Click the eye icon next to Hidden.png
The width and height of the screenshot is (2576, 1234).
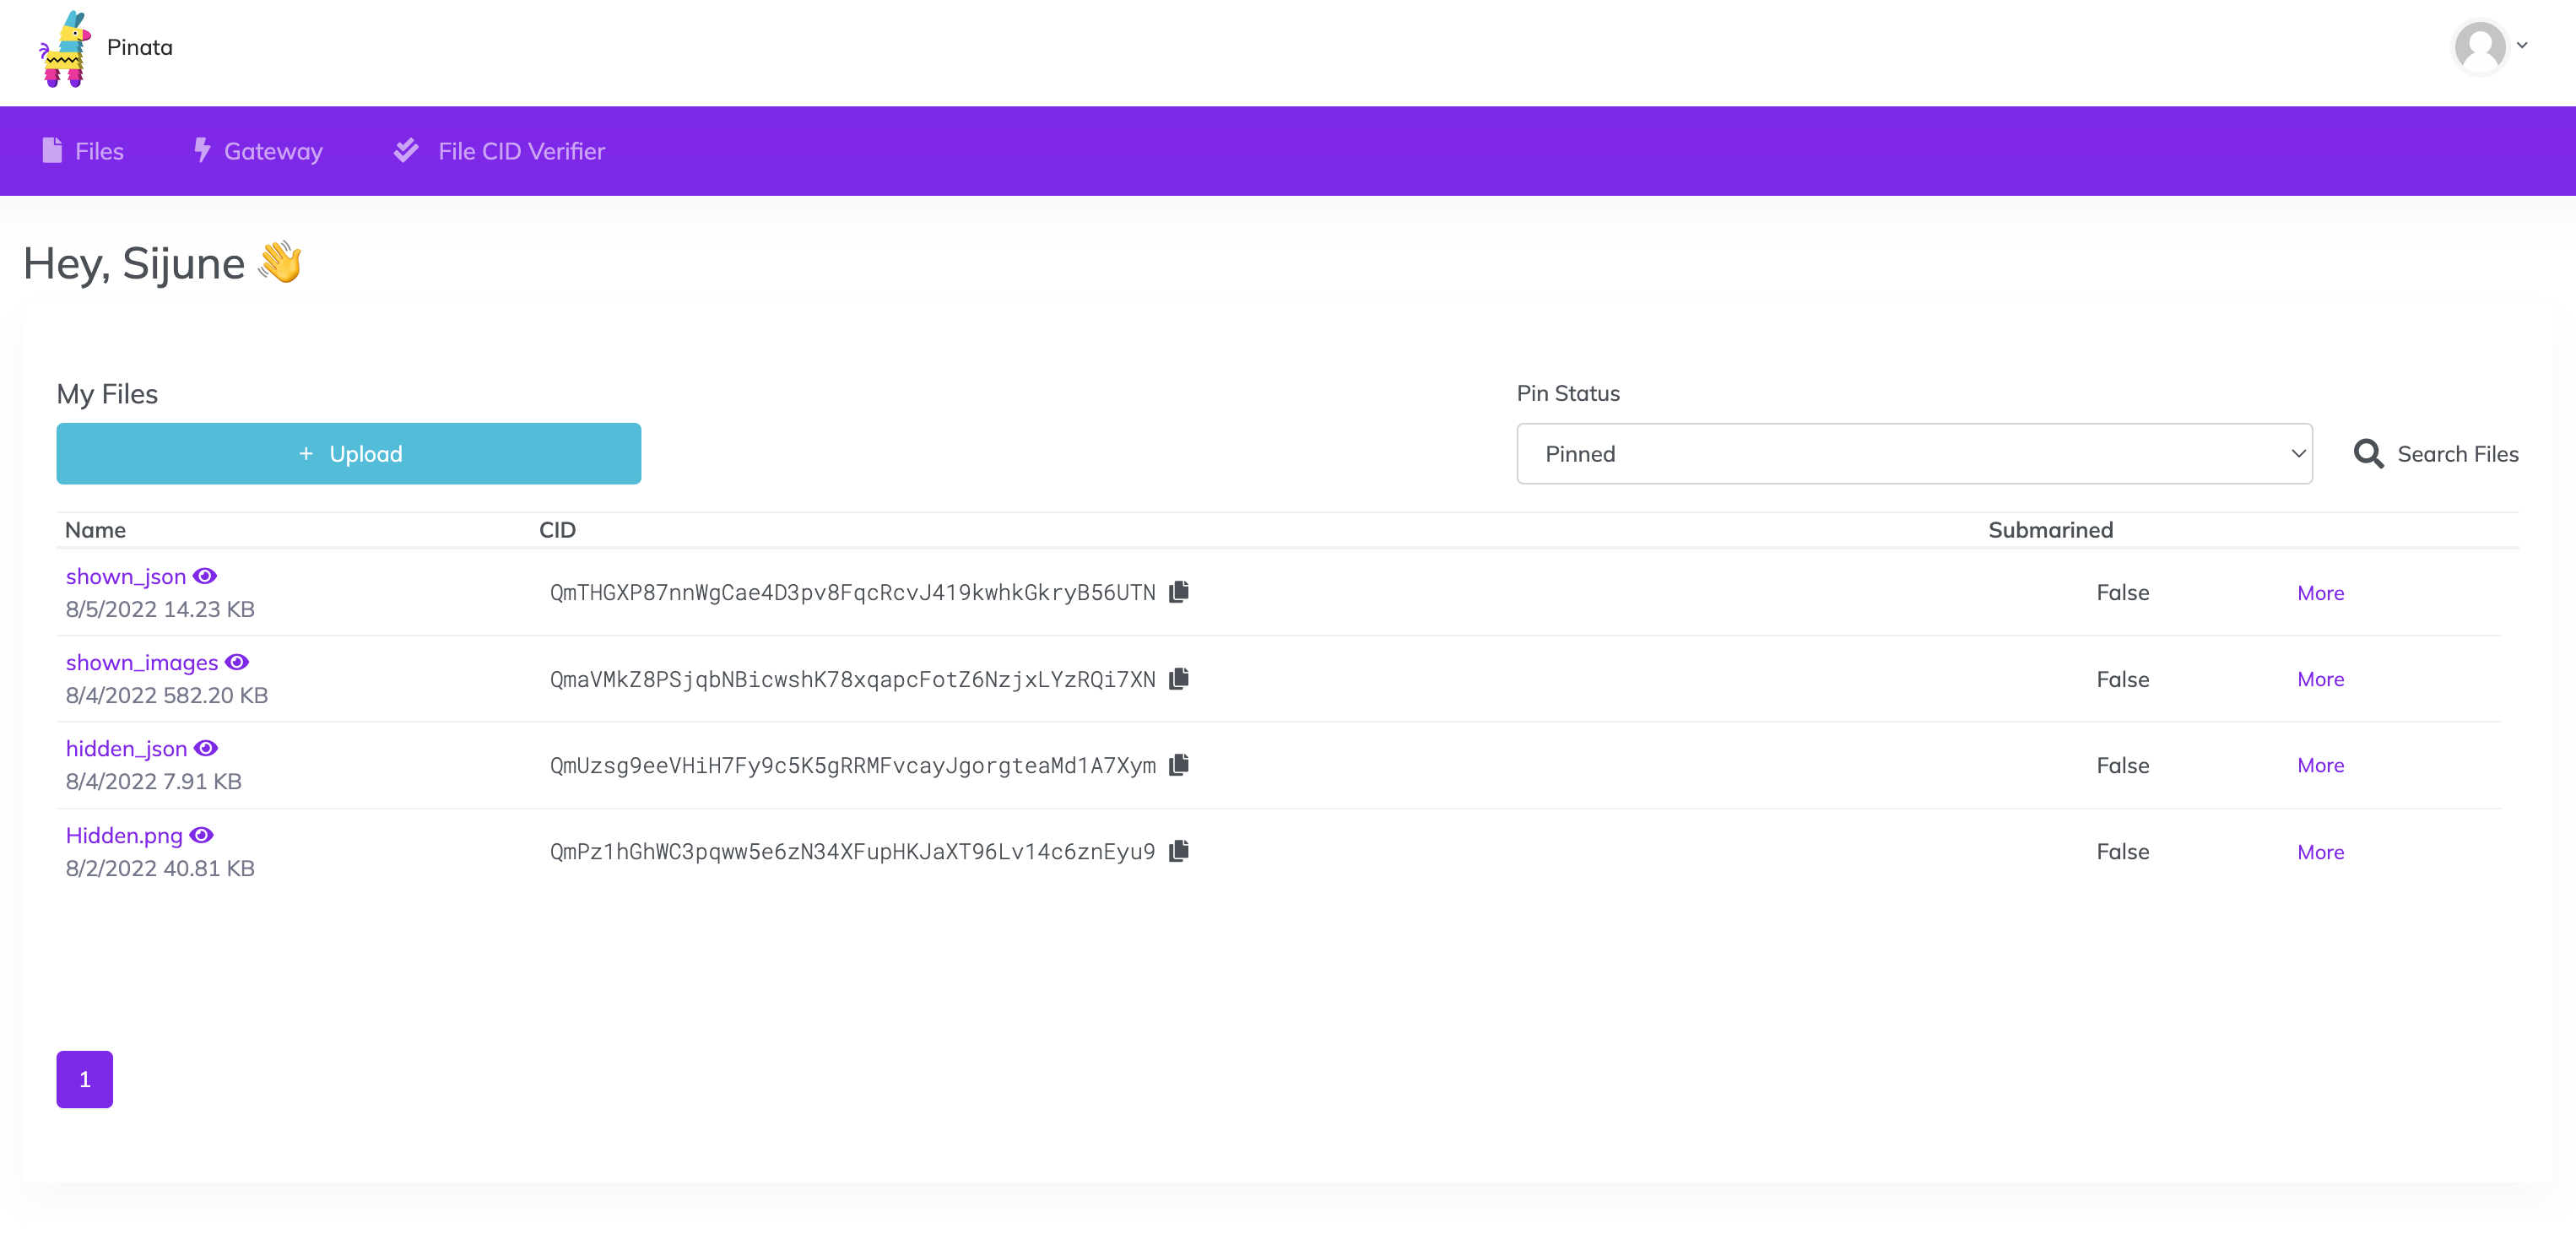coord(202,835)
